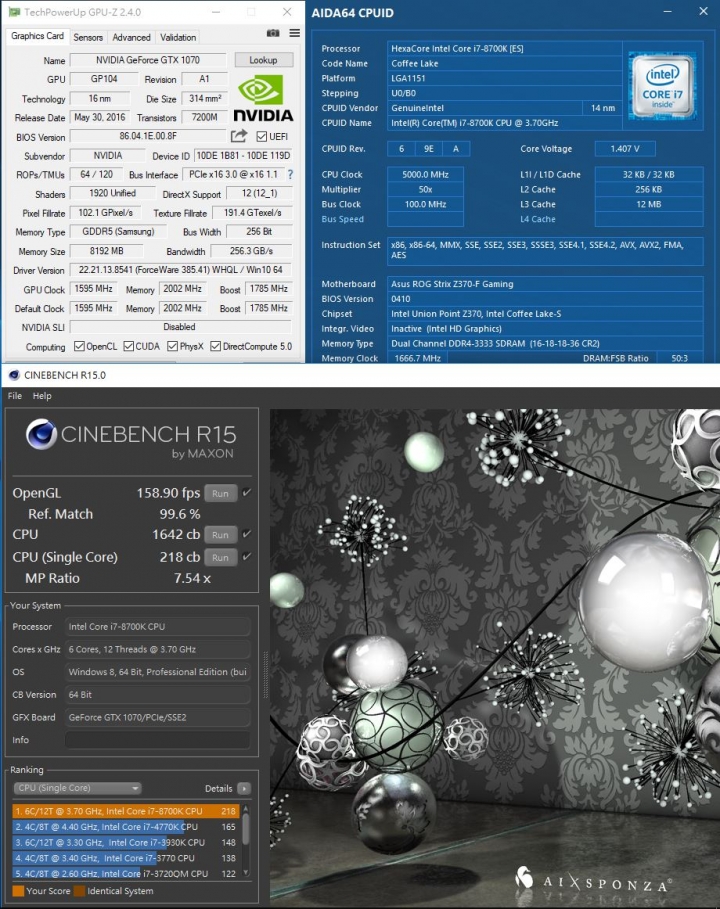Click the Cinebench R15 sphere logo
Image resolution: width=720 pixels, height=909 pixels.
coord(41,435)
